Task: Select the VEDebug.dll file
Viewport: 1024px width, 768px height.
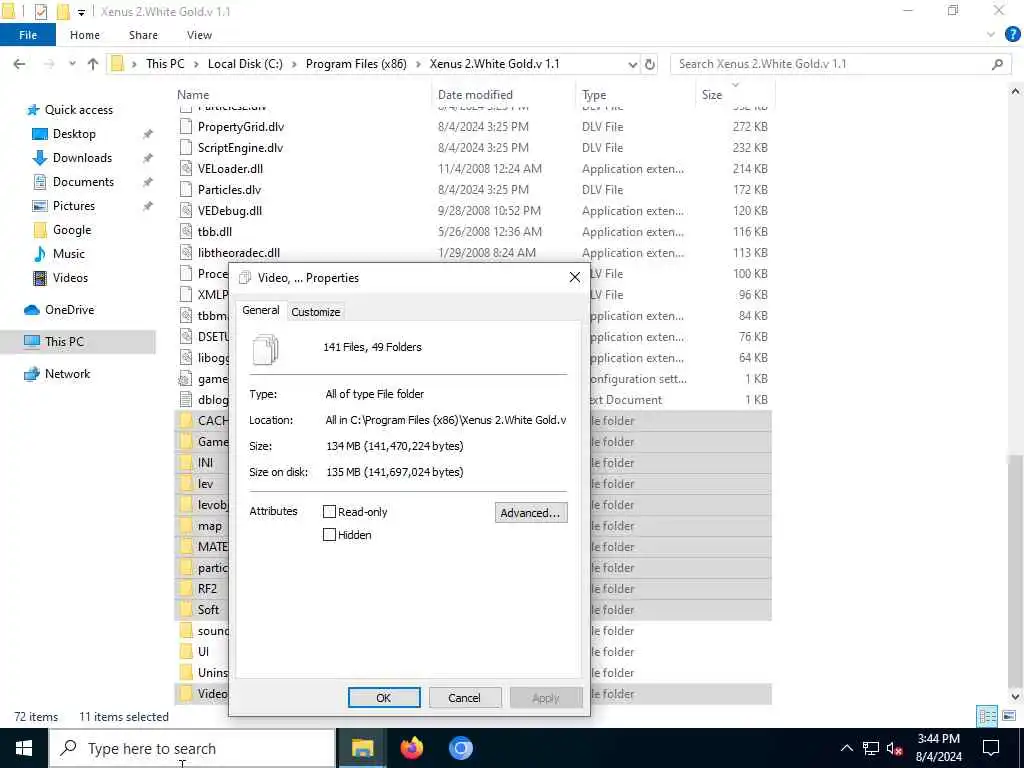Action: pos(229,211)
